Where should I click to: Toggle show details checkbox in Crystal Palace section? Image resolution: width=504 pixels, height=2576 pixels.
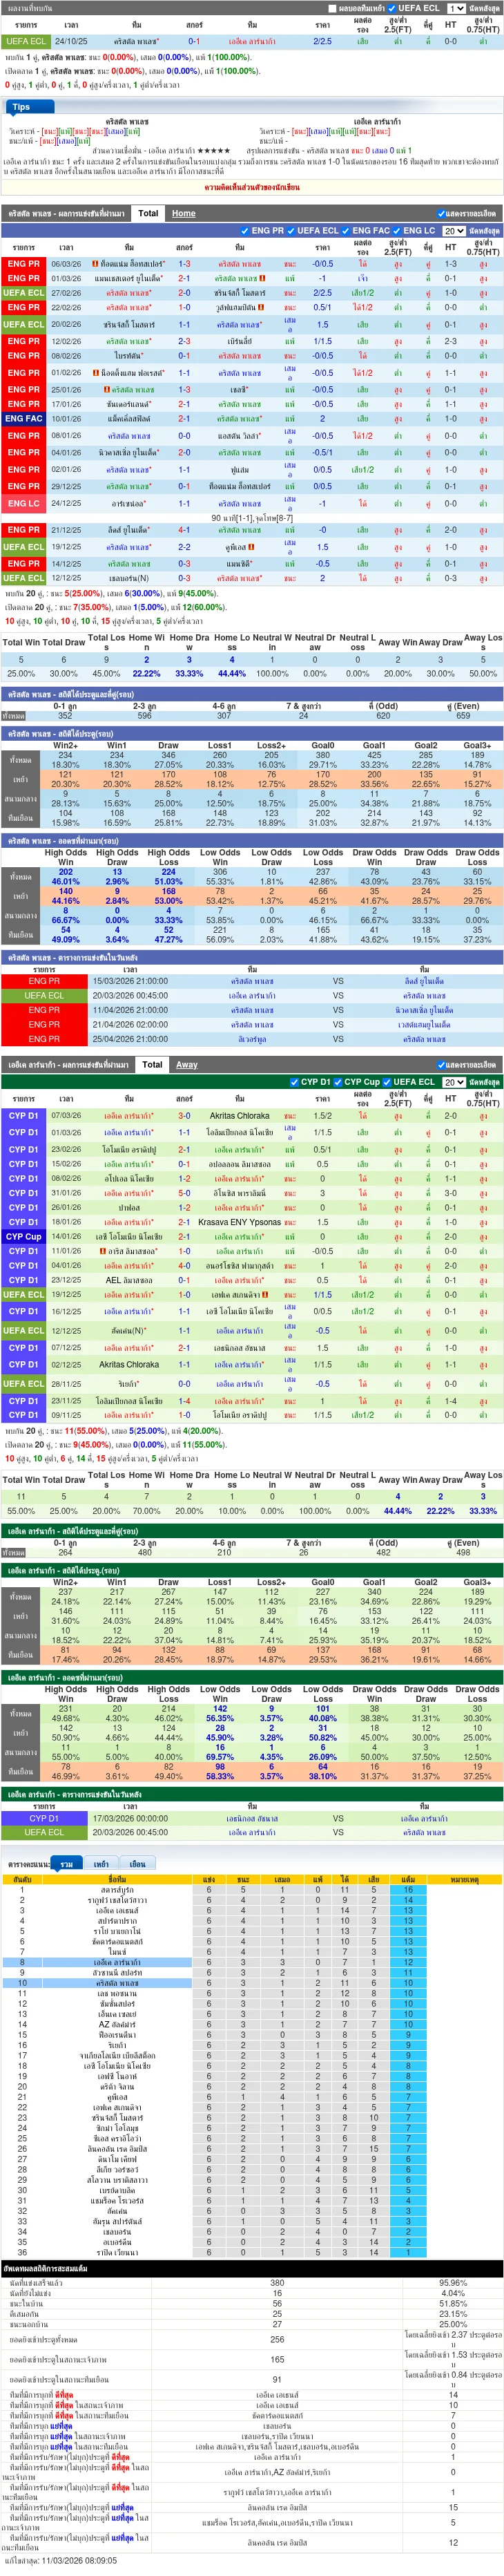[x=441, y=213]
